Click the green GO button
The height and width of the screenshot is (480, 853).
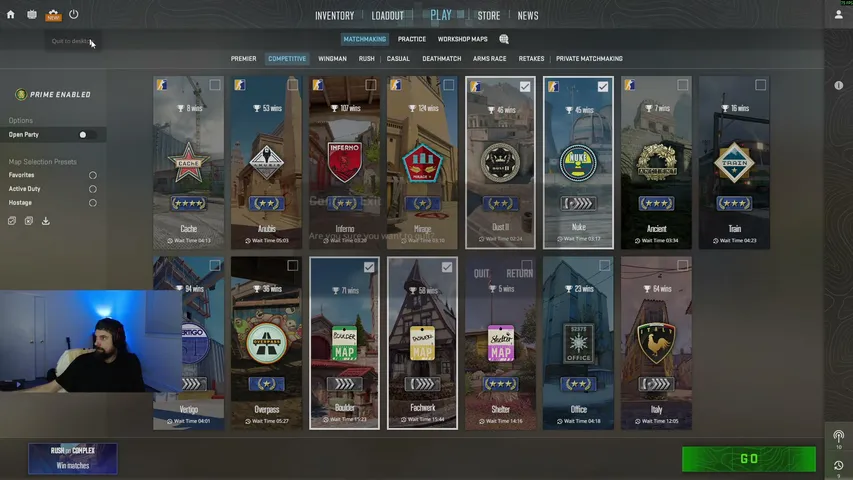tap(749, 459)
